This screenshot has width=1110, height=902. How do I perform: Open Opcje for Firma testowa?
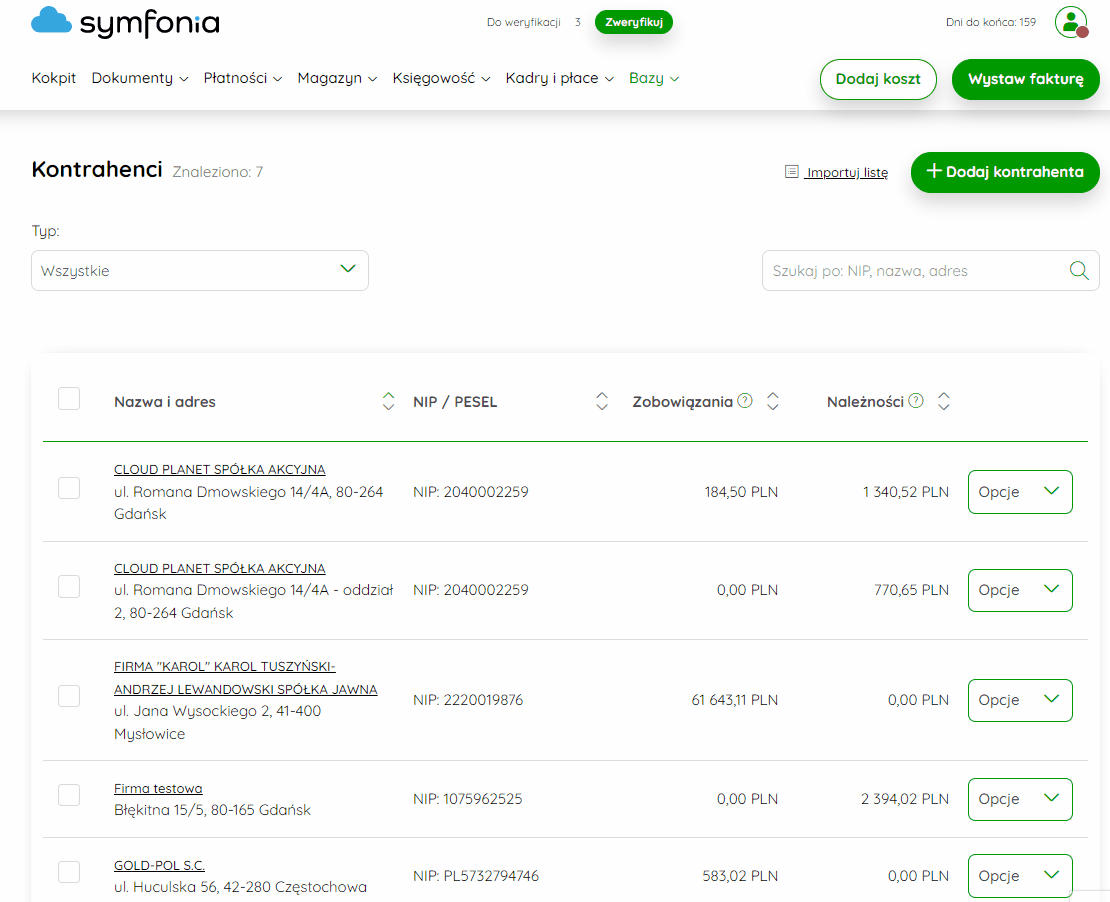coord(1020,799)
